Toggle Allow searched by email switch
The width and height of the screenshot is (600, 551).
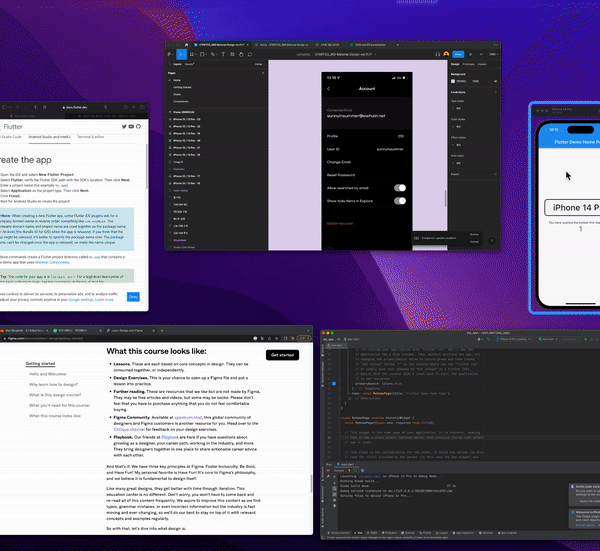coord(400,188)
